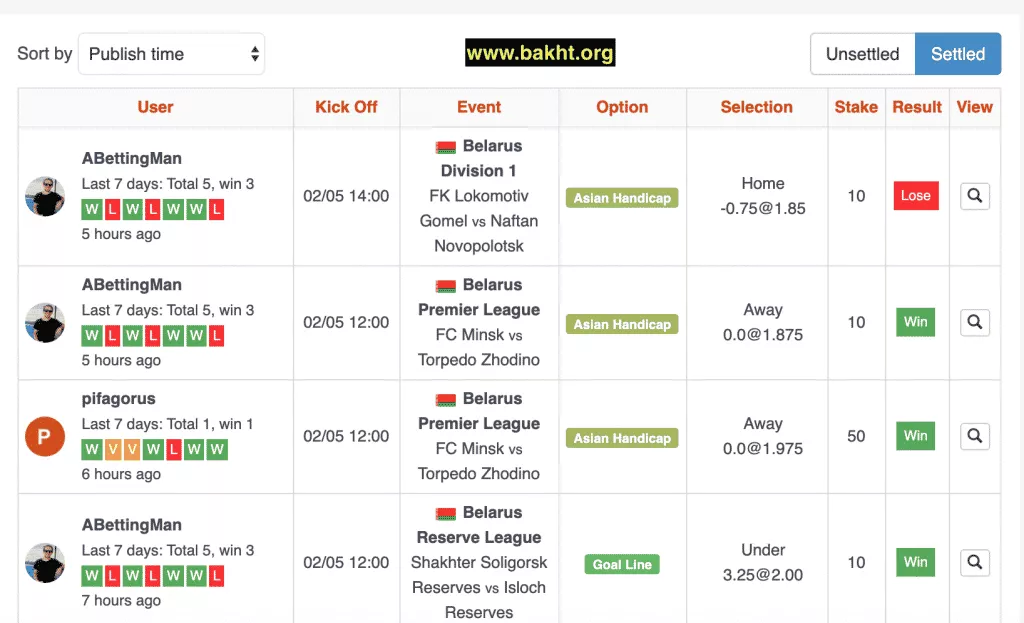Click the green Goal Line option tag
Screen dimensions: 1024x623
(622, 565)
